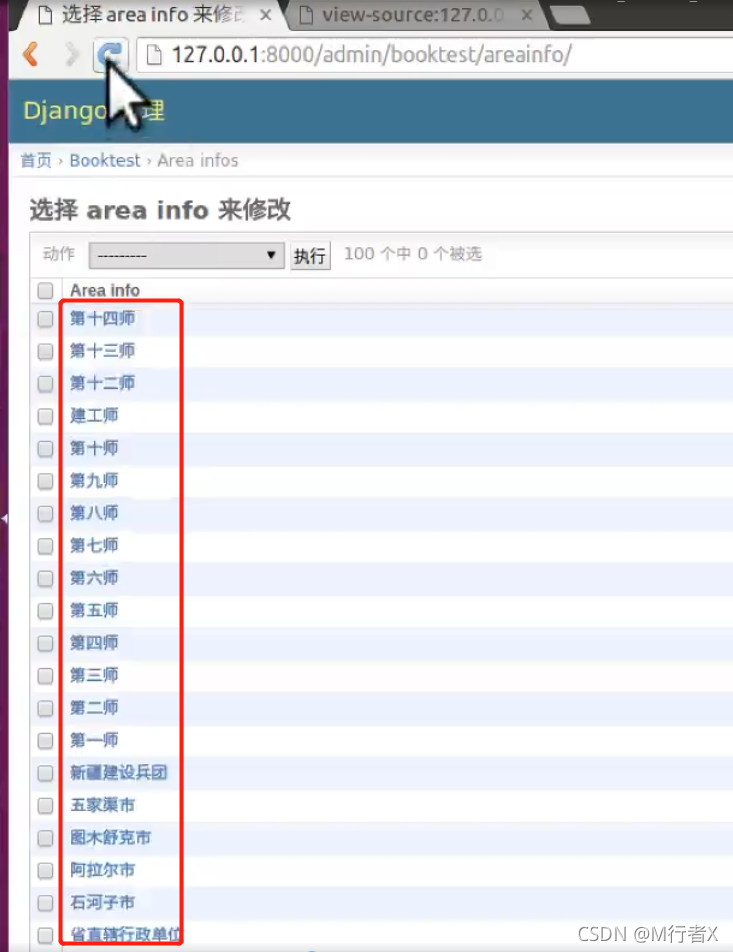
Task: Check the box for 第六师
Action: [x=46, y=579]
